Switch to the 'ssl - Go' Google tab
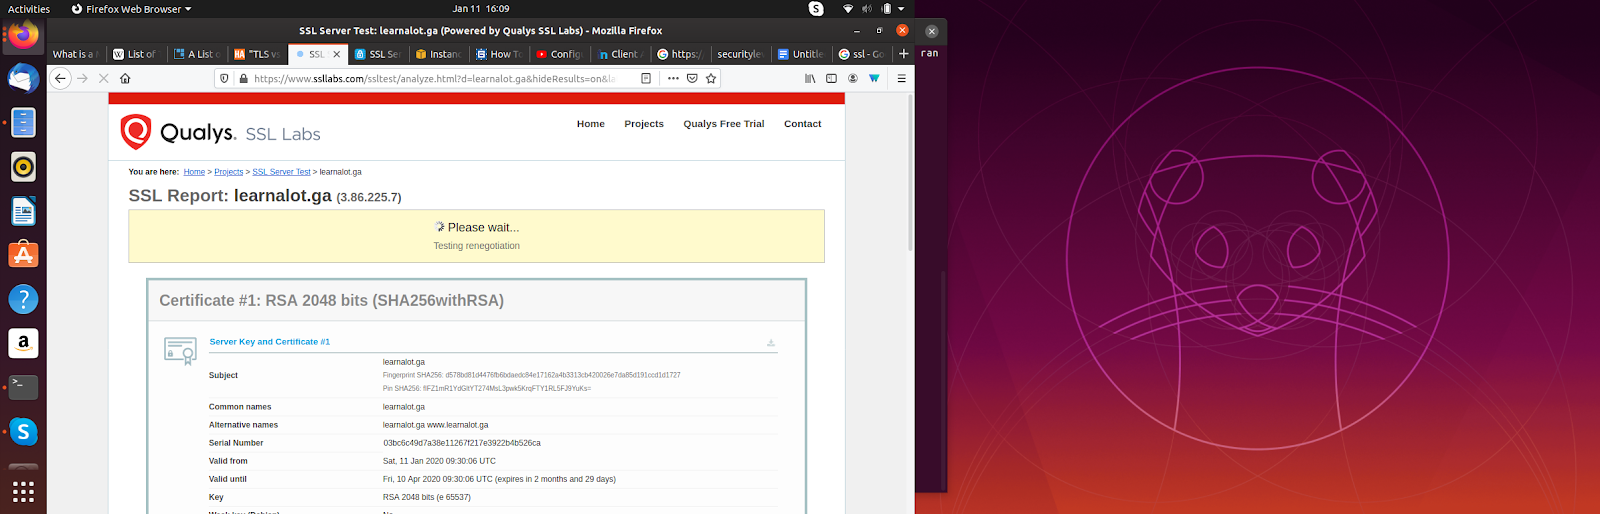This screenshot has width=1600, height=514. (861, 54)
